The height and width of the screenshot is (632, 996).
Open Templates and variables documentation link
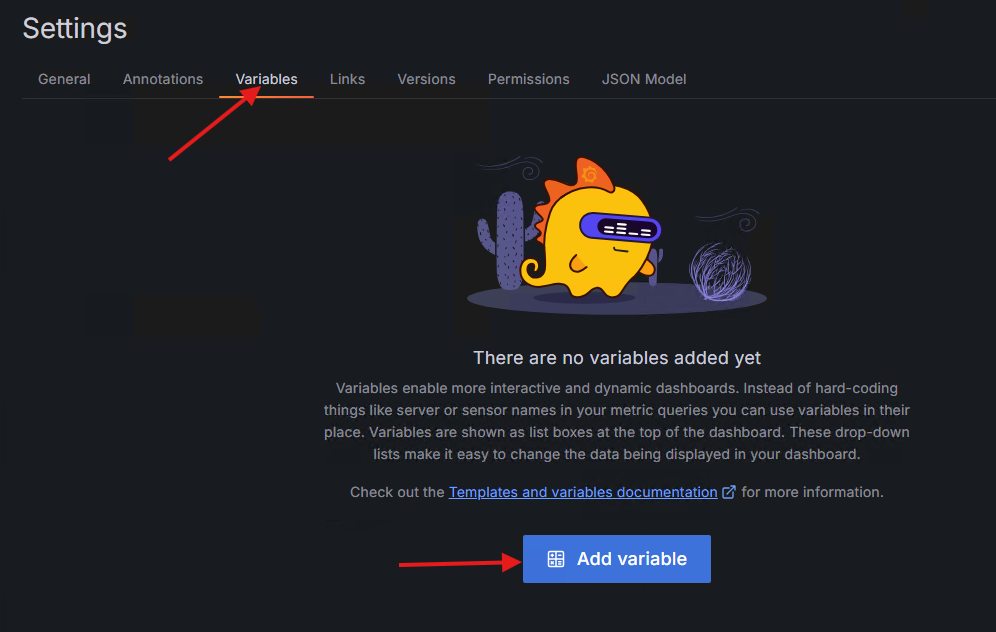tap(582, 492)
